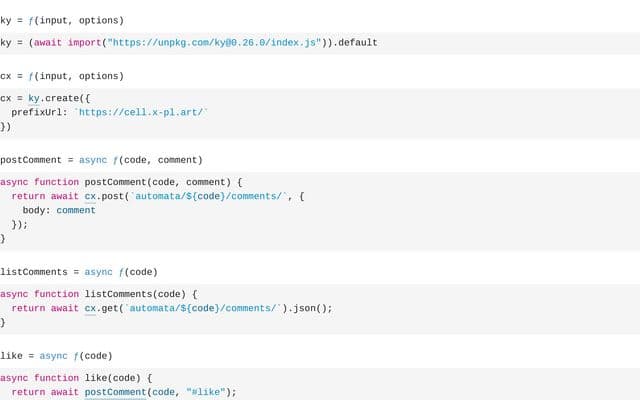This screenshot has width=640, height=400.
Task: Place cursor at the "#like" string literal
Action: pos(206,392)
